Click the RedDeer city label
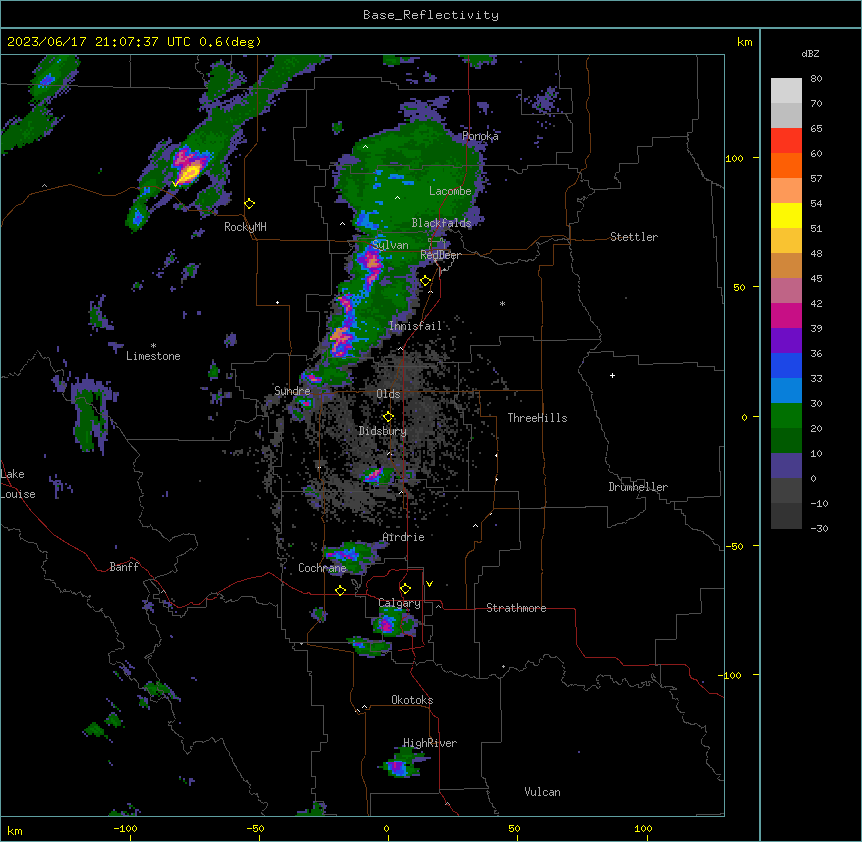The width and height of the screenshot is (862, 842). click(440, 255)
